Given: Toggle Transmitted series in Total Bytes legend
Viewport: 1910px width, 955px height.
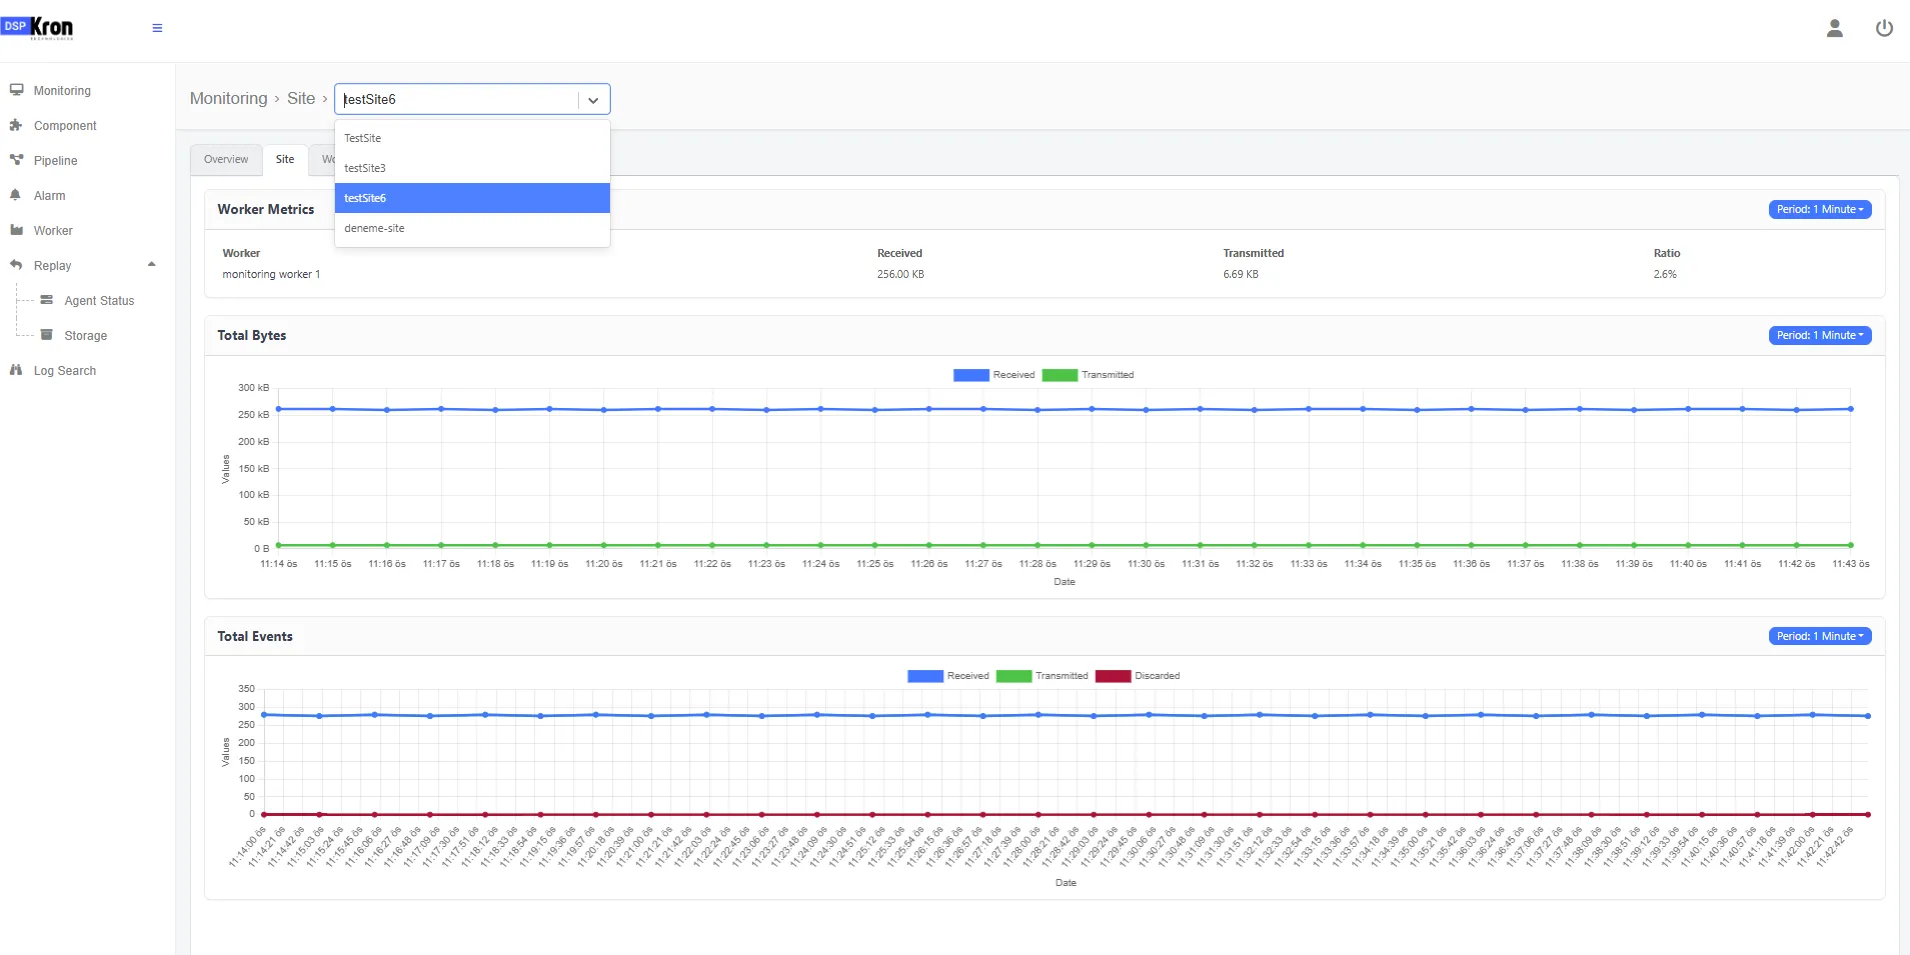Looking at the screenshot, I should coord(1088,375).
